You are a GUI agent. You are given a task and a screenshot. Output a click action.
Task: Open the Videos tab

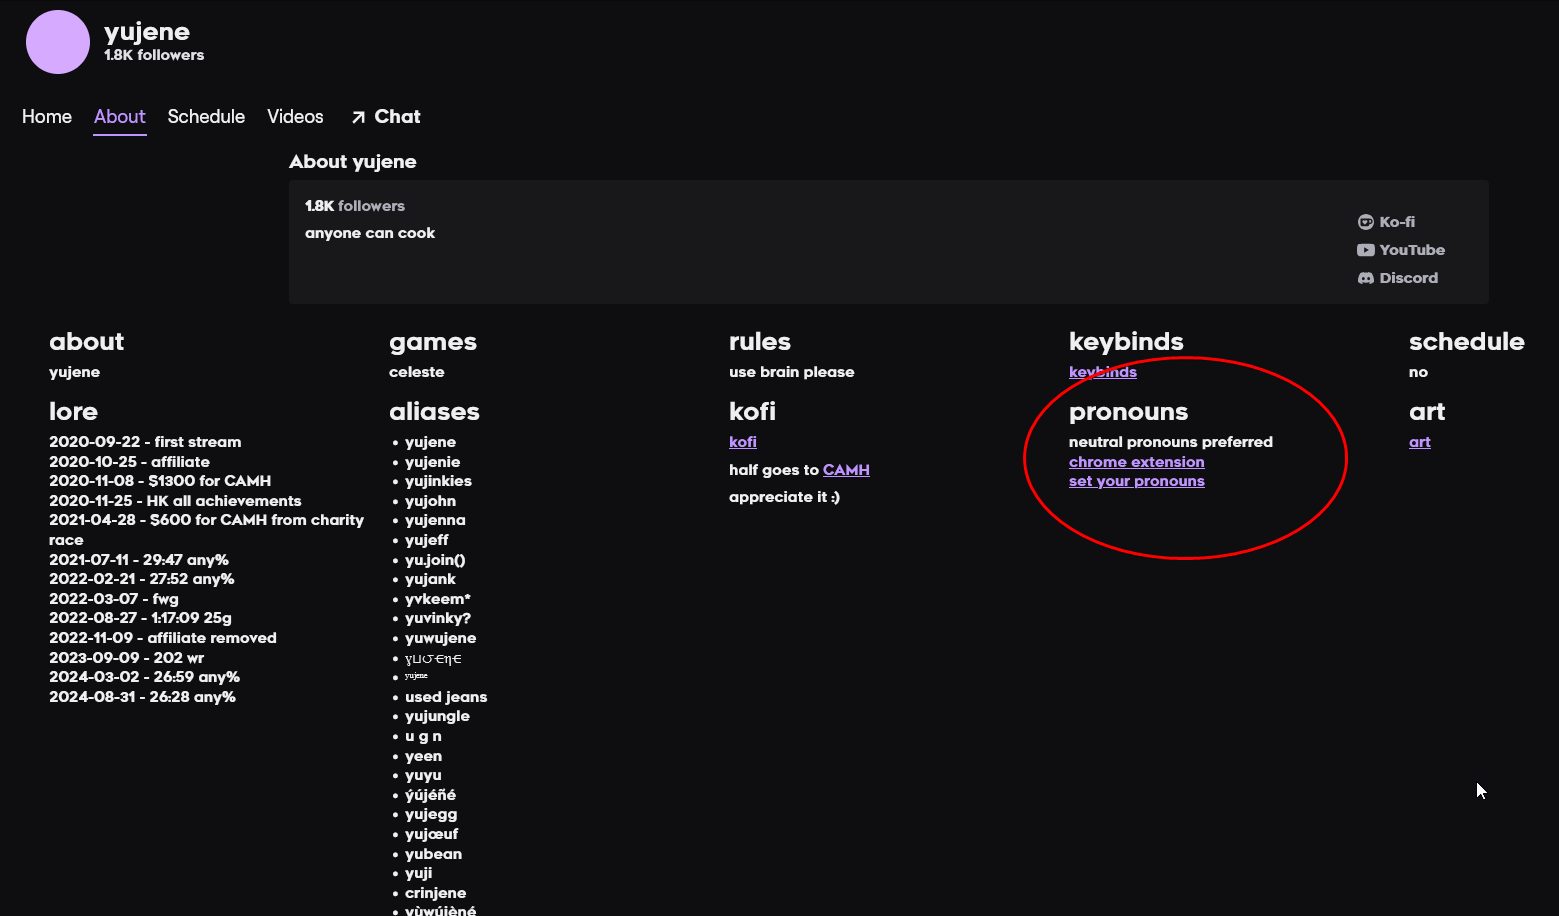[x=295, y=117]
